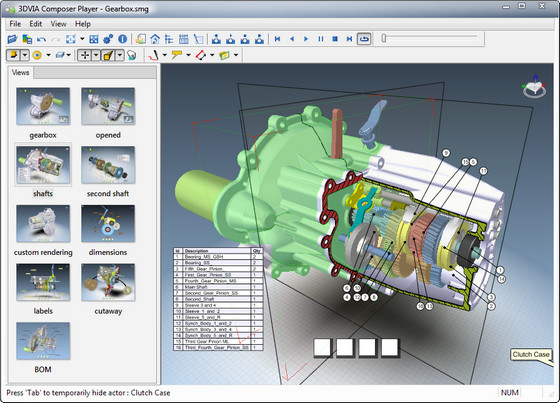Viewport: 560px width, 403px height.
Task: Select the cutaway view thumbnail
Action: (x=108, y=282)
